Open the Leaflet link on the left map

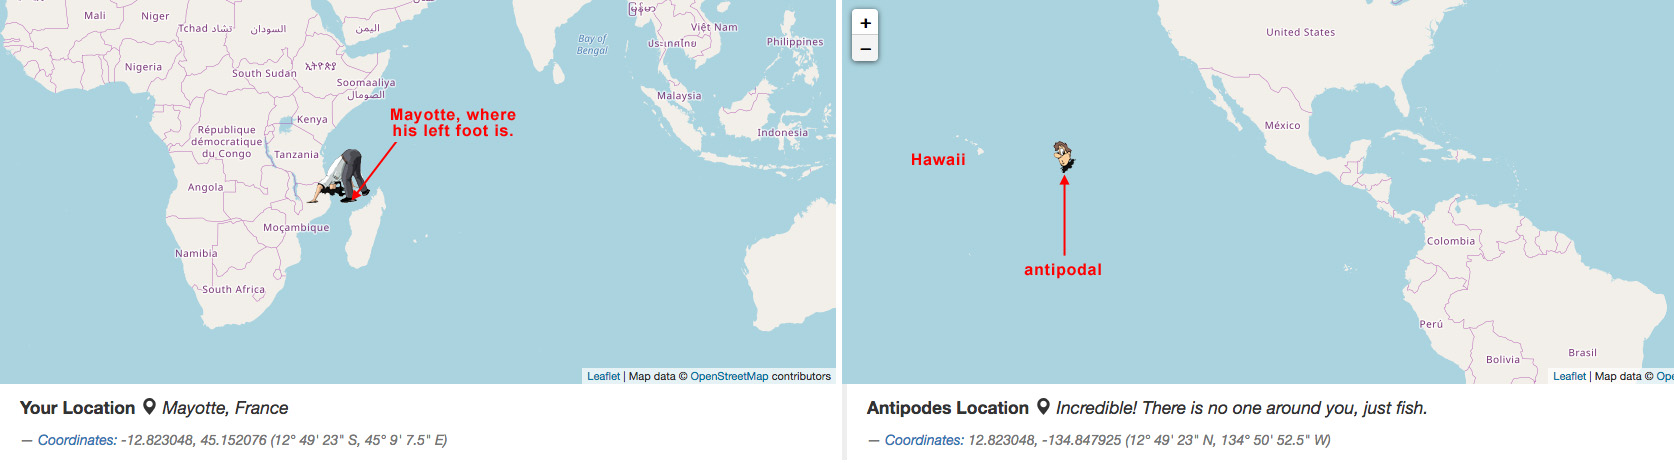[603, 376]
